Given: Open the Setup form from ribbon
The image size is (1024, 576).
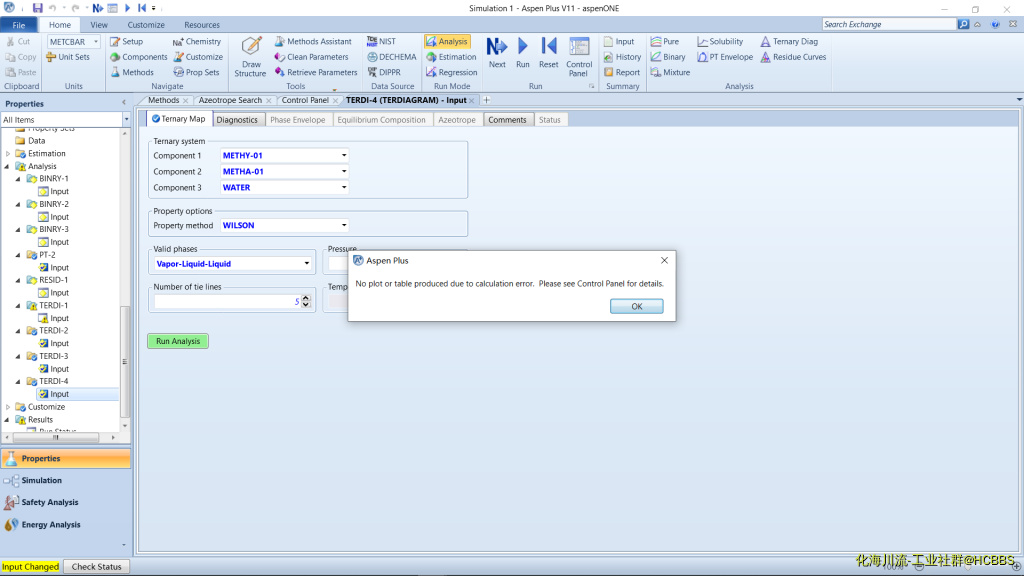Looking at the screenshot, I should [126, 41].
